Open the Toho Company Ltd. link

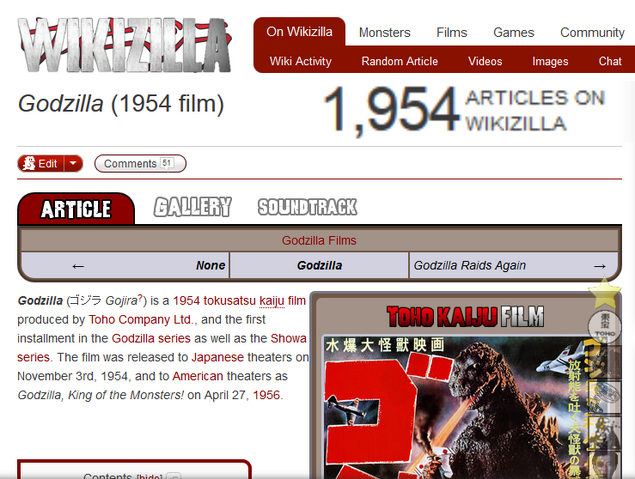[x=141, y=319]
